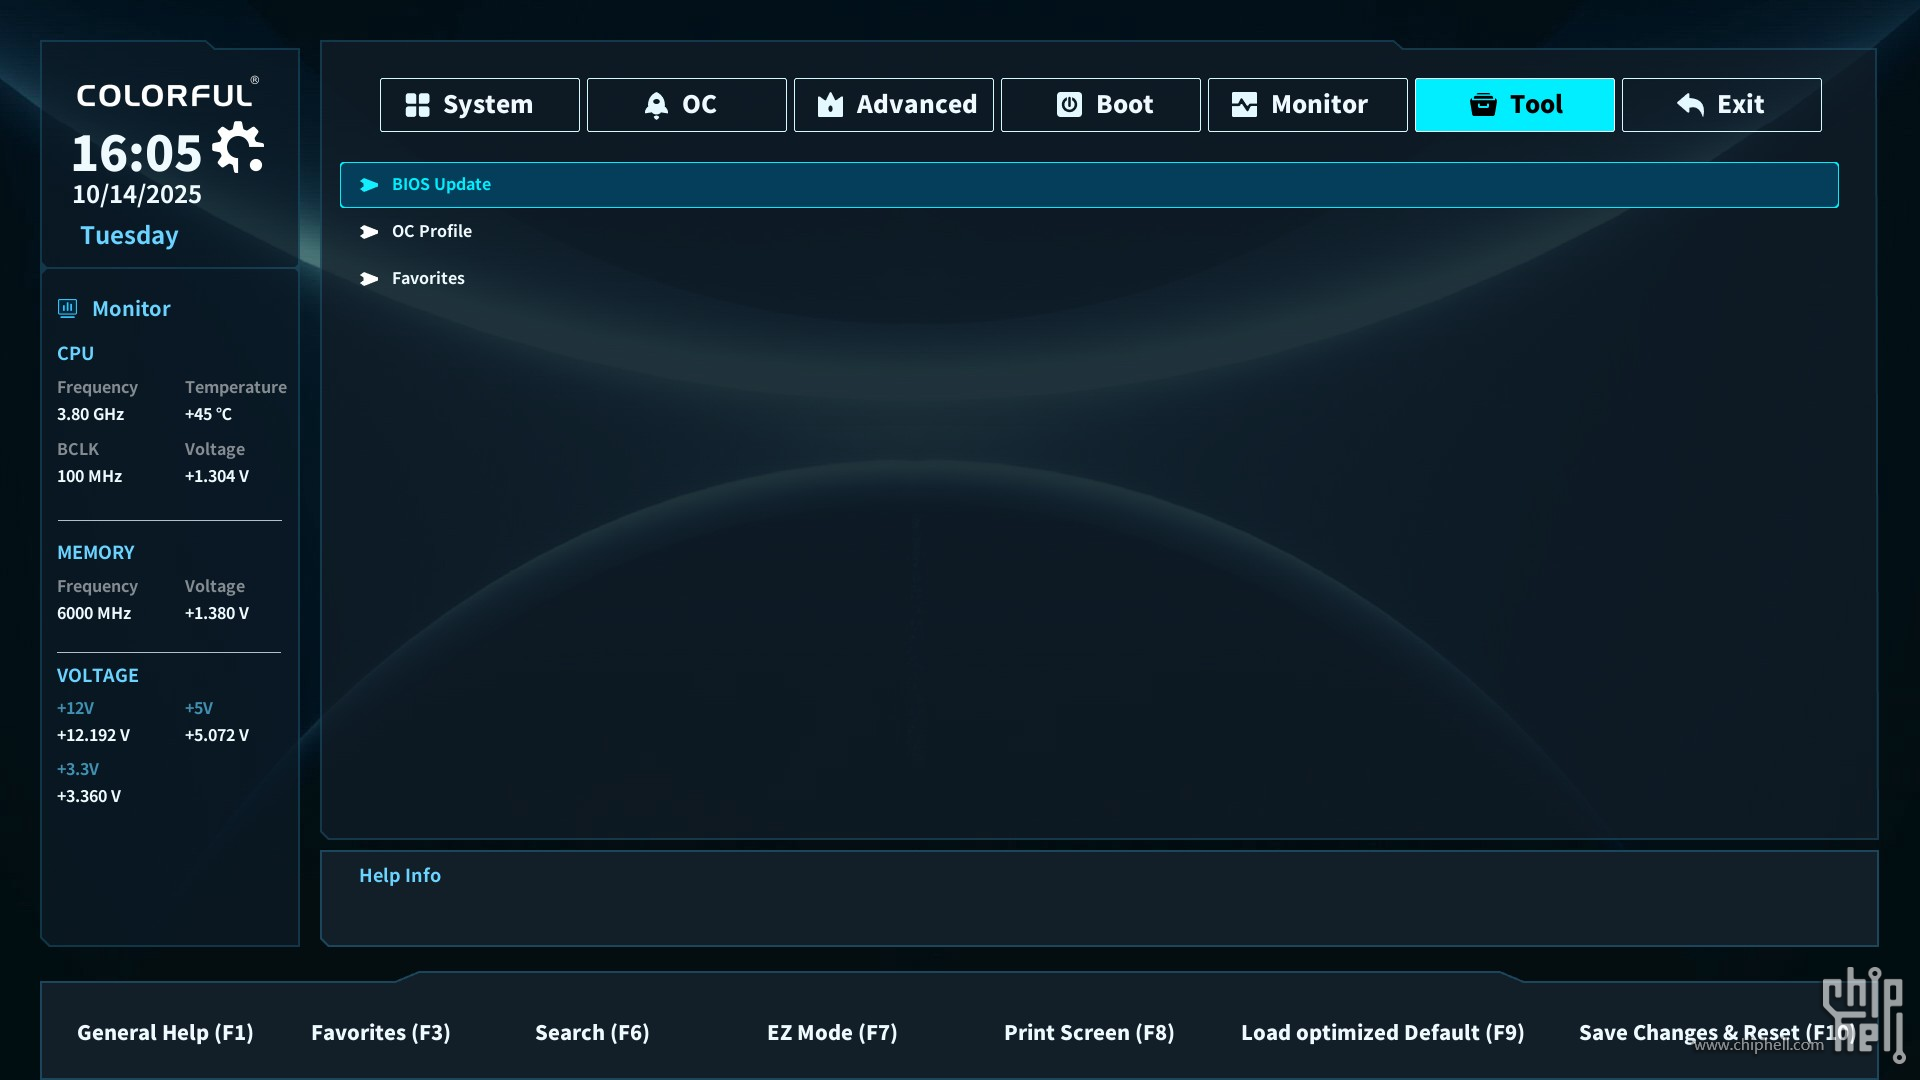Viewport: 1920px width, 1080px height.
Task: Click the Boot tab power icon
Action: [1069, 105]
